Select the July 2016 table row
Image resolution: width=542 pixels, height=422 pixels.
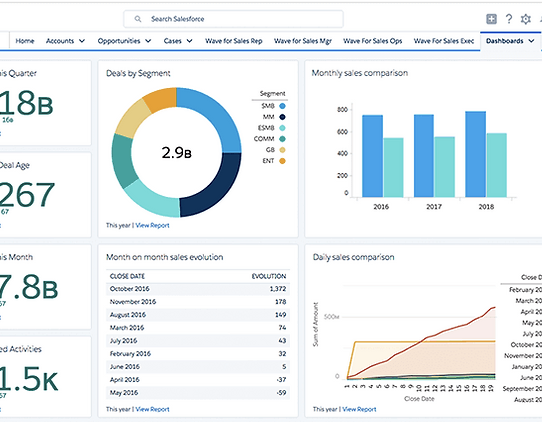[198, 341]
